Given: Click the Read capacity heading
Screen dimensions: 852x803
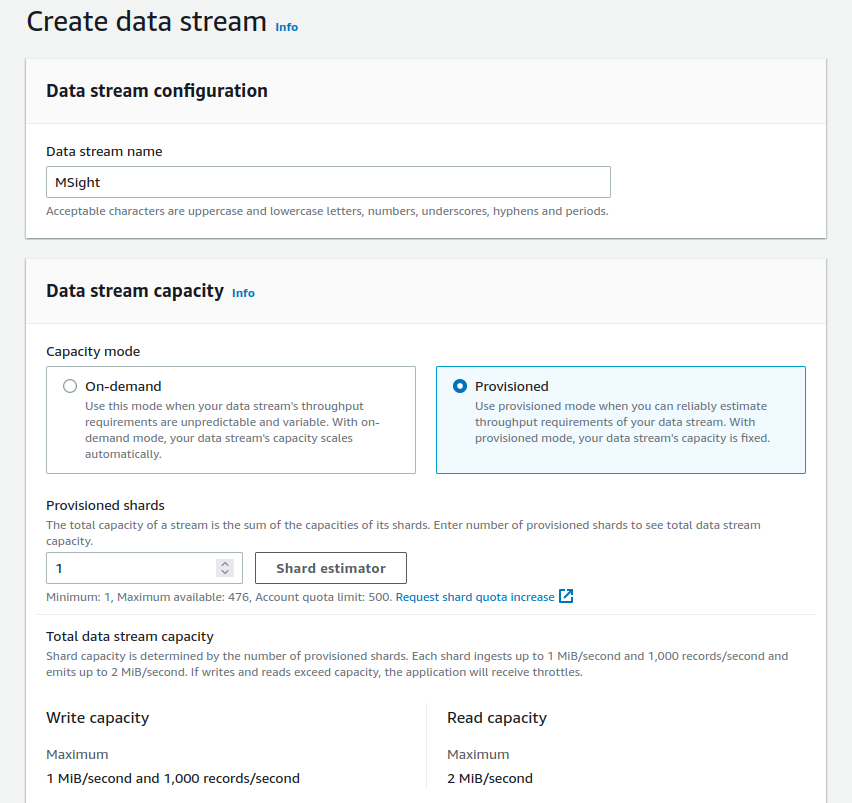Looking at the screenshot, I should [x=497, y=718].
